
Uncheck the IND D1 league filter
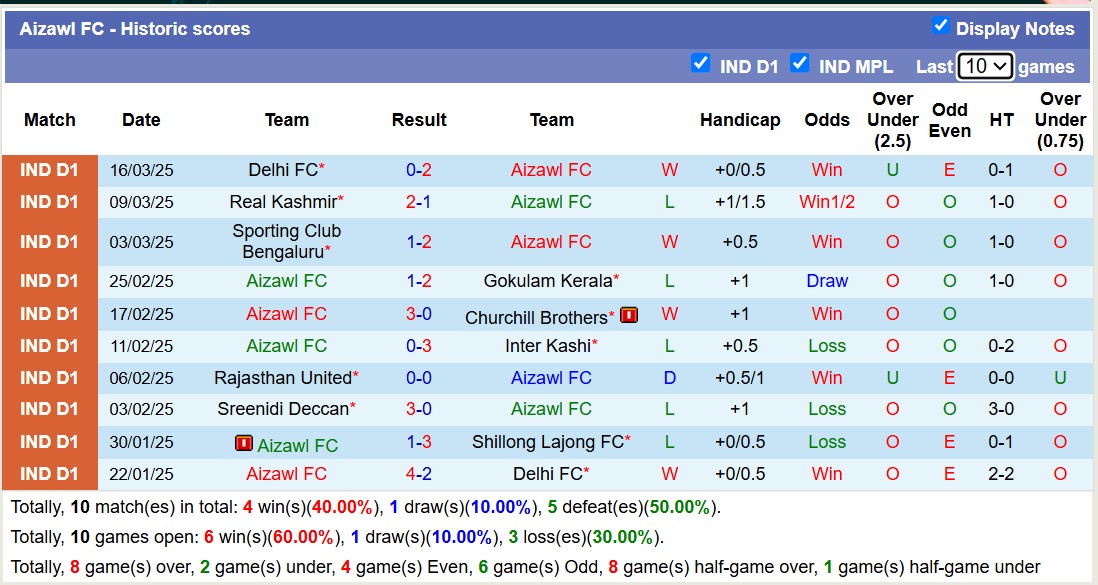(x=700, y=64)
